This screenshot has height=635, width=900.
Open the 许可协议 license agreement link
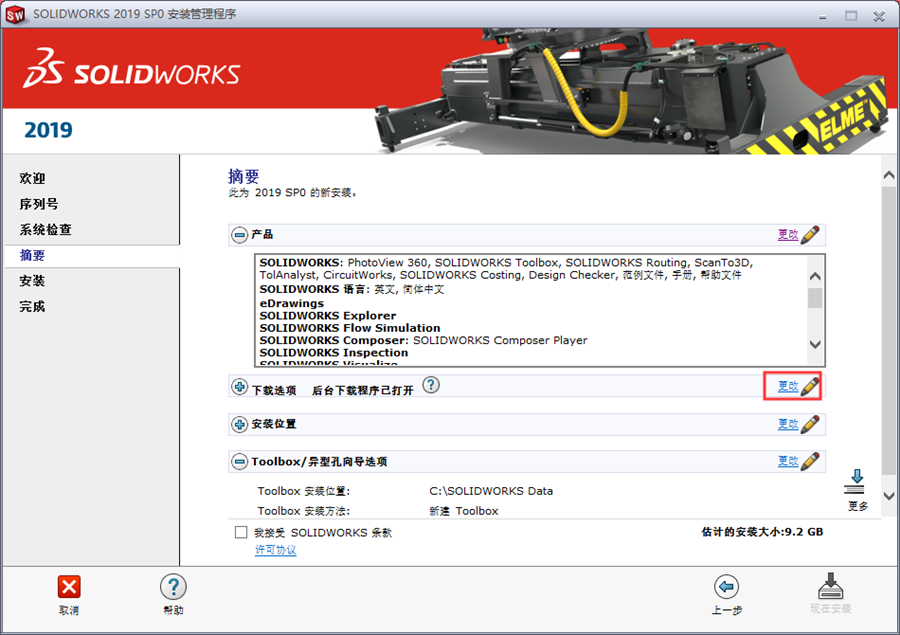pyautogui.click(x=276, y=550)
